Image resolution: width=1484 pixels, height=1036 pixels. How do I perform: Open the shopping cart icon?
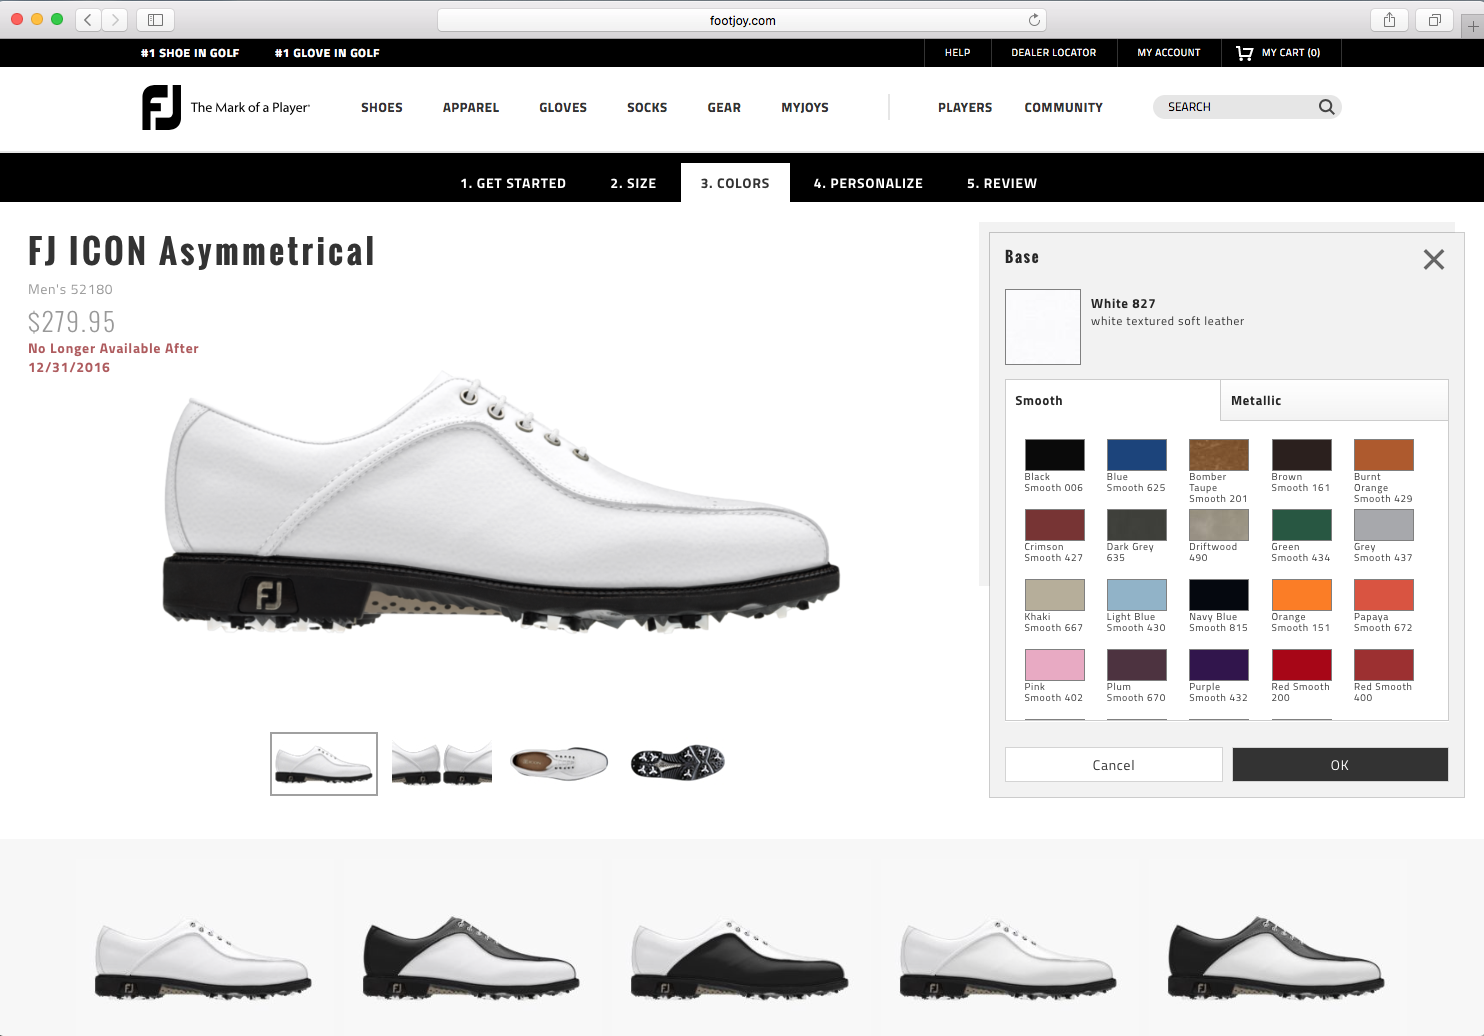tap(1245, 53)
